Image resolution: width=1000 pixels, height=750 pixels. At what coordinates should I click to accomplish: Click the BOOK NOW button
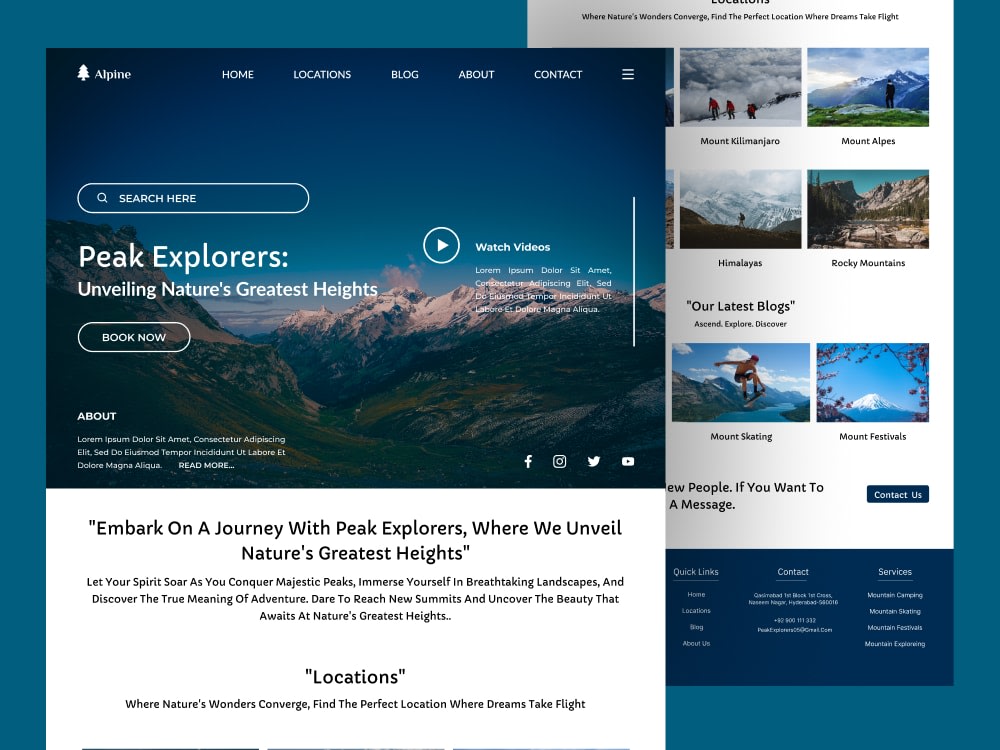tap(134, 337)
